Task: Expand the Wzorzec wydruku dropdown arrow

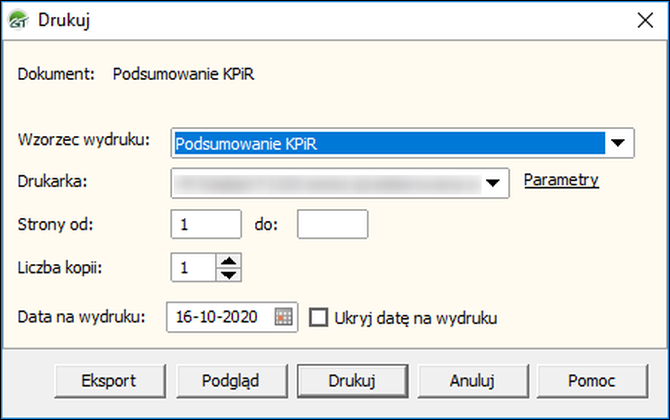Action: click(x=620, y=143)
